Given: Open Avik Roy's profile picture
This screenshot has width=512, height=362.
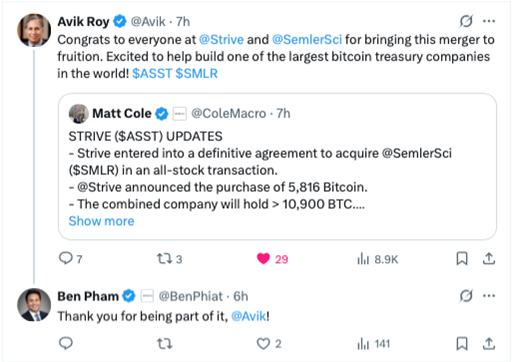Looking at the screenshot, I should pos(34,30).
